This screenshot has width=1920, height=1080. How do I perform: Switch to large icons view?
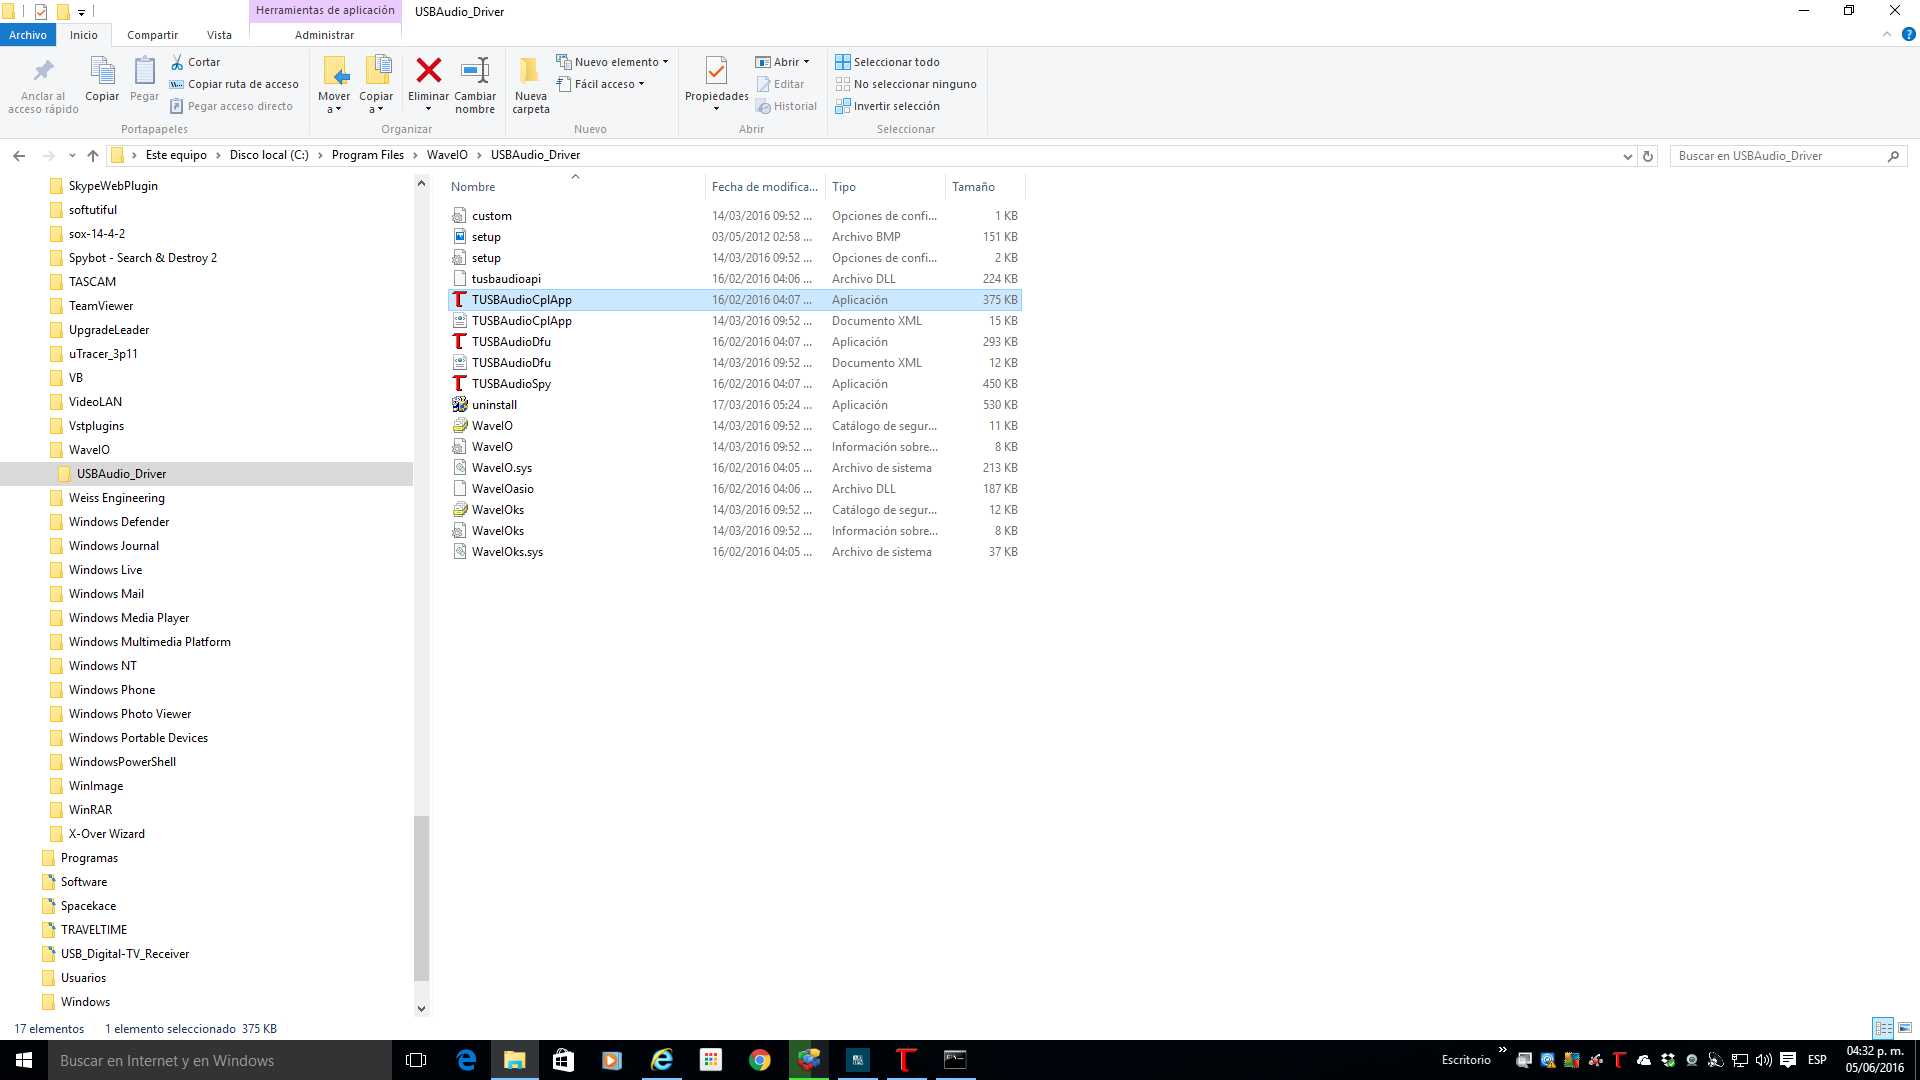click(1905, 1028)
